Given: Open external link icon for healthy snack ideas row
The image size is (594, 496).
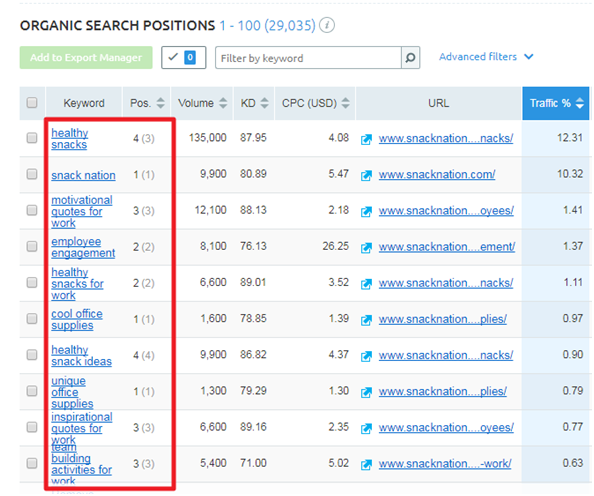Looking at the screenshot, I should (366, 356).
